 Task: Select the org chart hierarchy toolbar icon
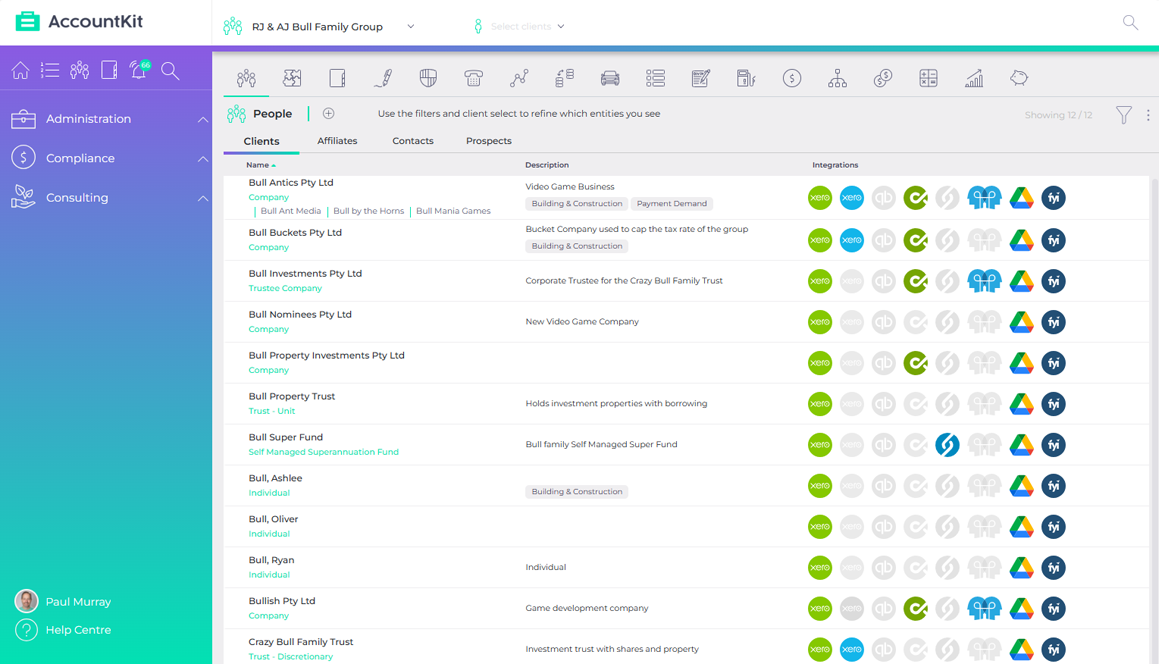pyautogui.click(x=837, y=78)
